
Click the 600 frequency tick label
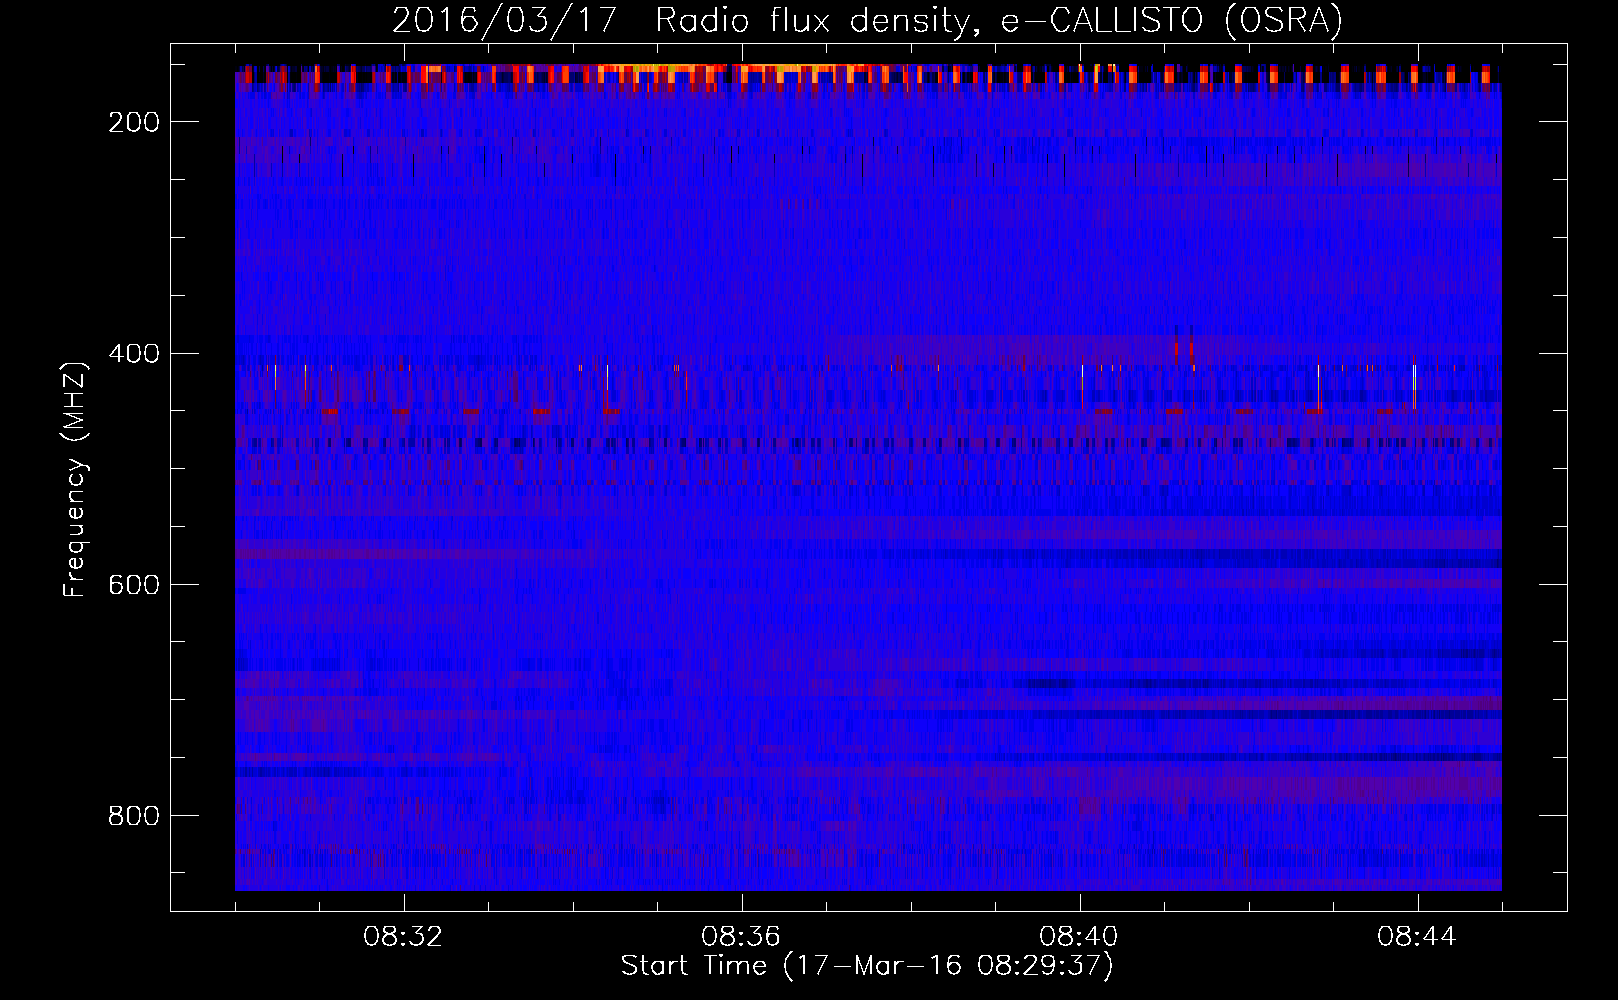[x=133, y=585]
